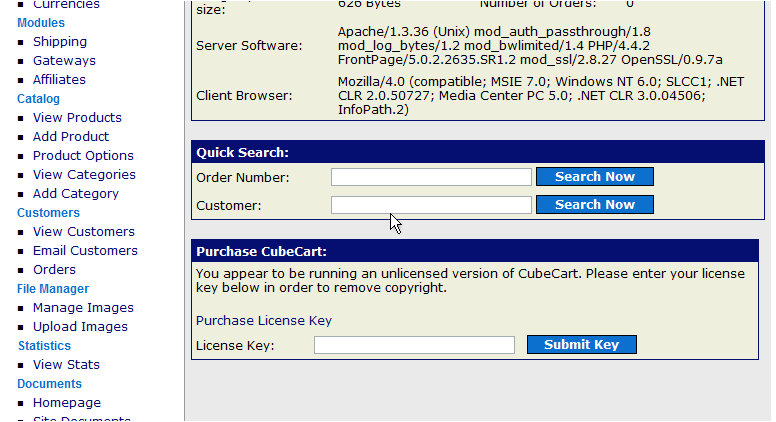Open View Customers page

pos(84,232)
